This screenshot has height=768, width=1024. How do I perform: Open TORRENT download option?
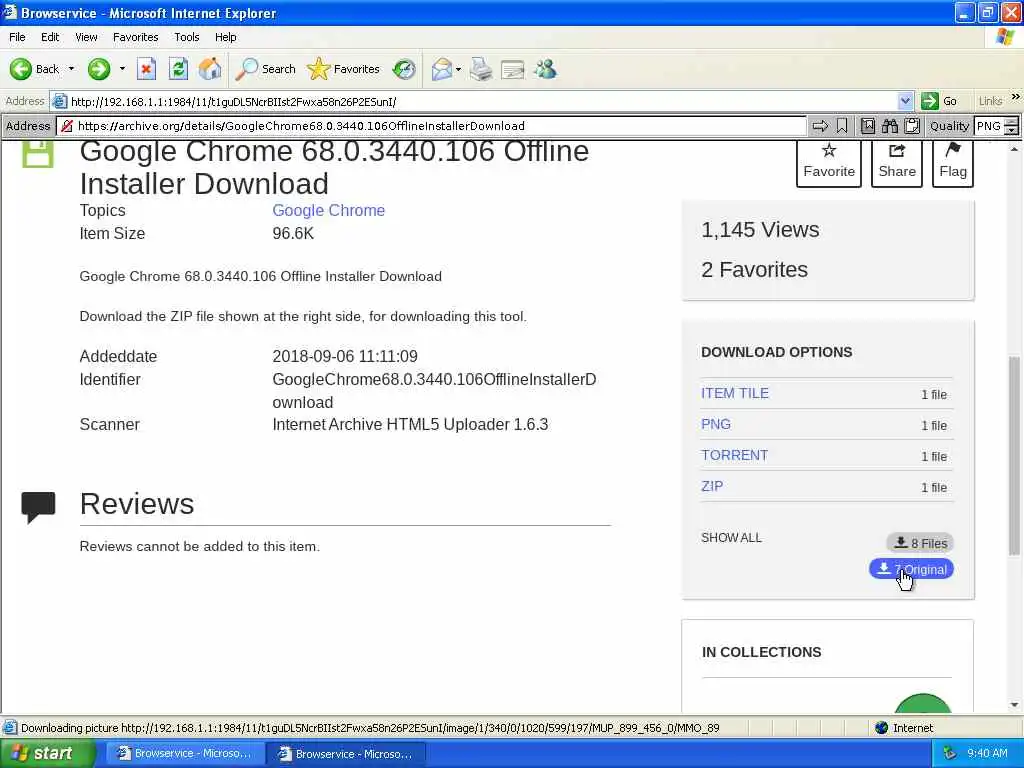[x=735, y=455]
